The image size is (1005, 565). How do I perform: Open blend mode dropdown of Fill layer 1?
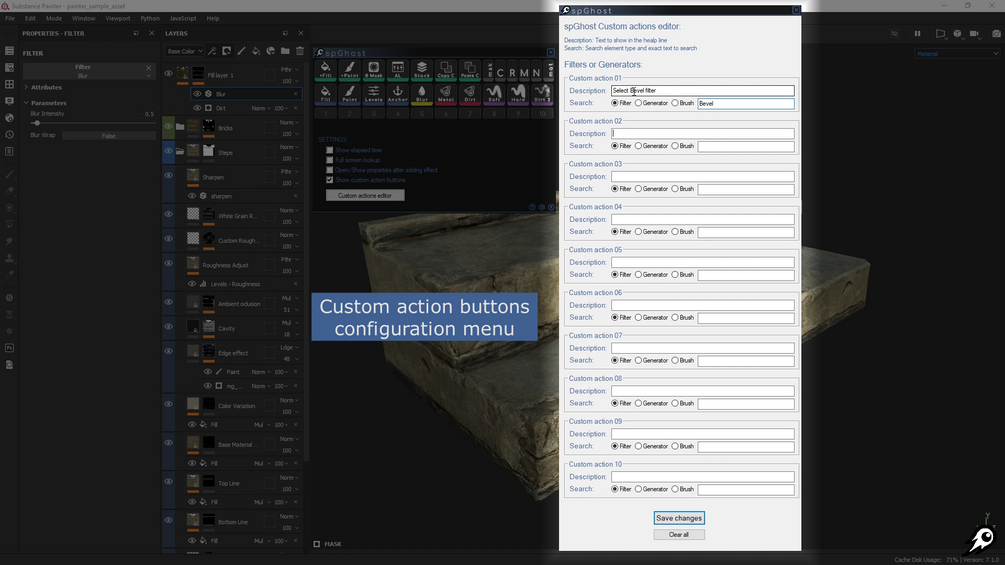coord(290,69)
